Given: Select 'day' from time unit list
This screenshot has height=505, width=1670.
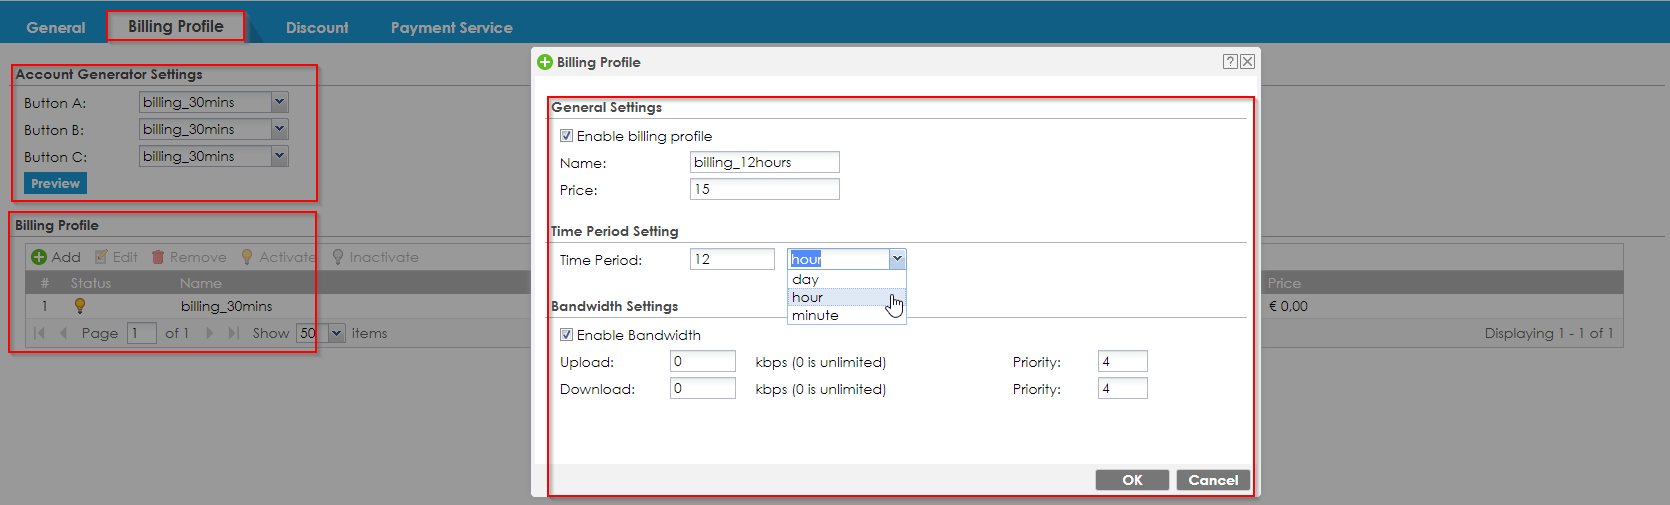Looking at the screenshot, I should tap(806, 280).
